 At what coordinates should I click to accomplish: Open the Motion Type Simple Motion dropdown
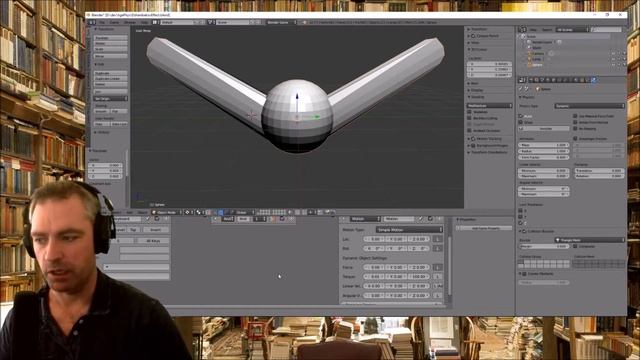pos(409,230)
